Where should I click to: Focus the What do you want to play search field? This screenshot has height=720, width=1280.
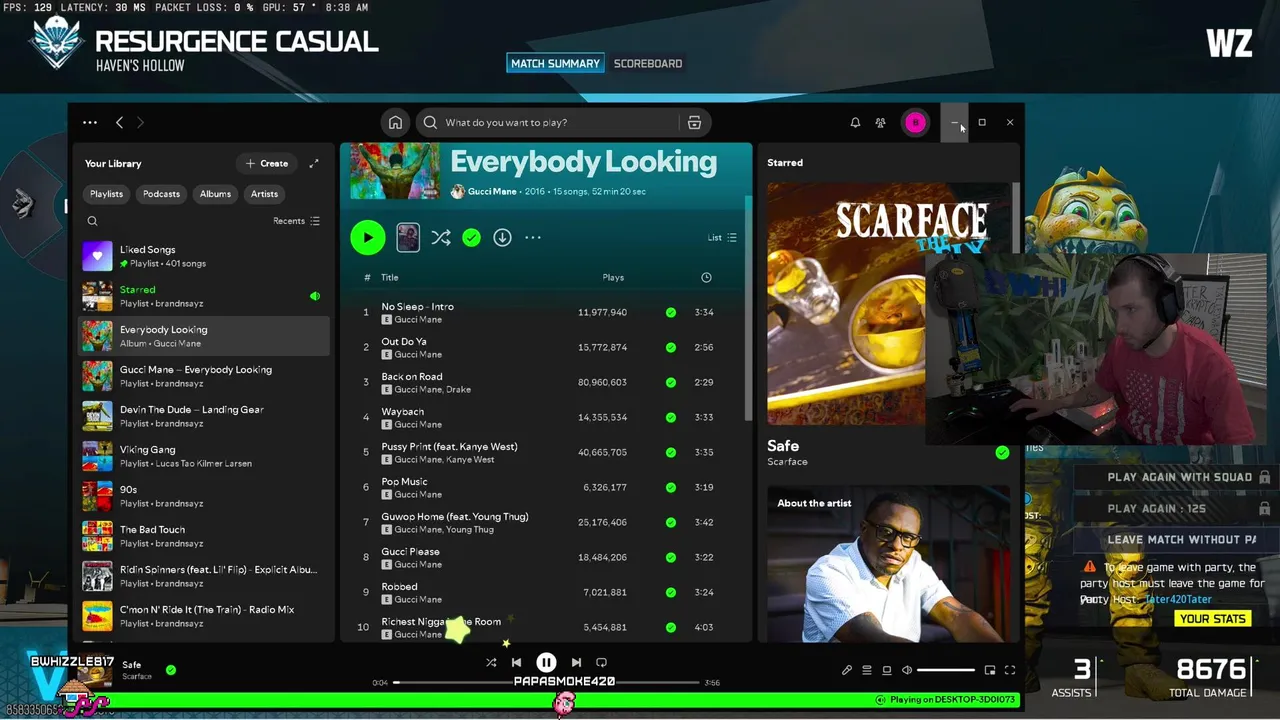(548, 122)
